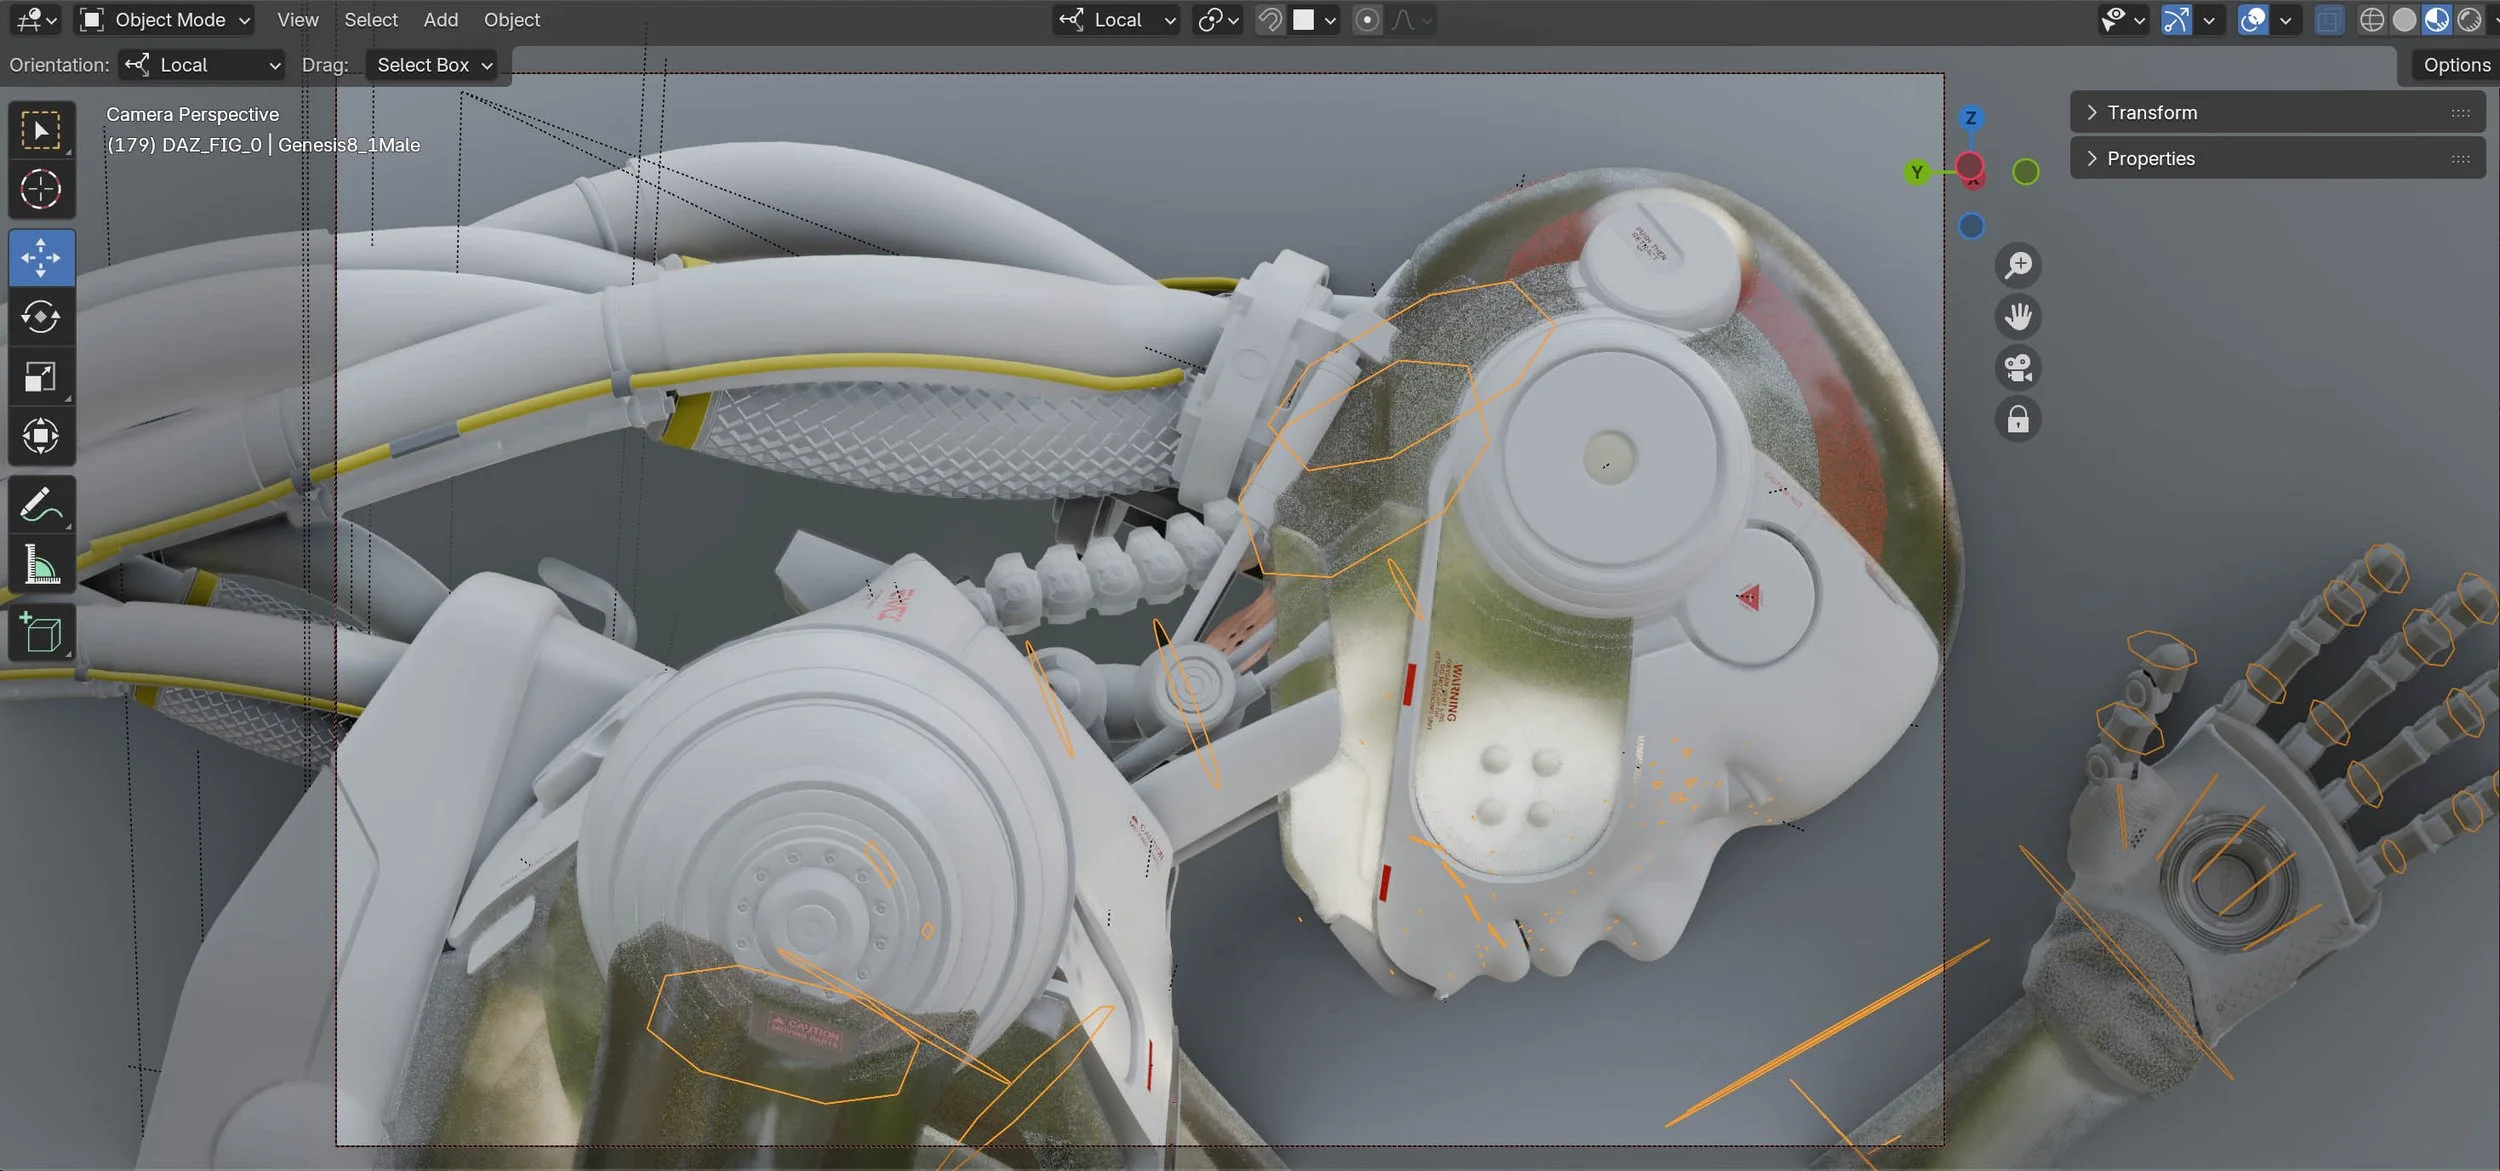Screen dimensions: 2500x1171
Task: Click the Add Cube tool
Action: pyautogui.click(x=41, y=633)
